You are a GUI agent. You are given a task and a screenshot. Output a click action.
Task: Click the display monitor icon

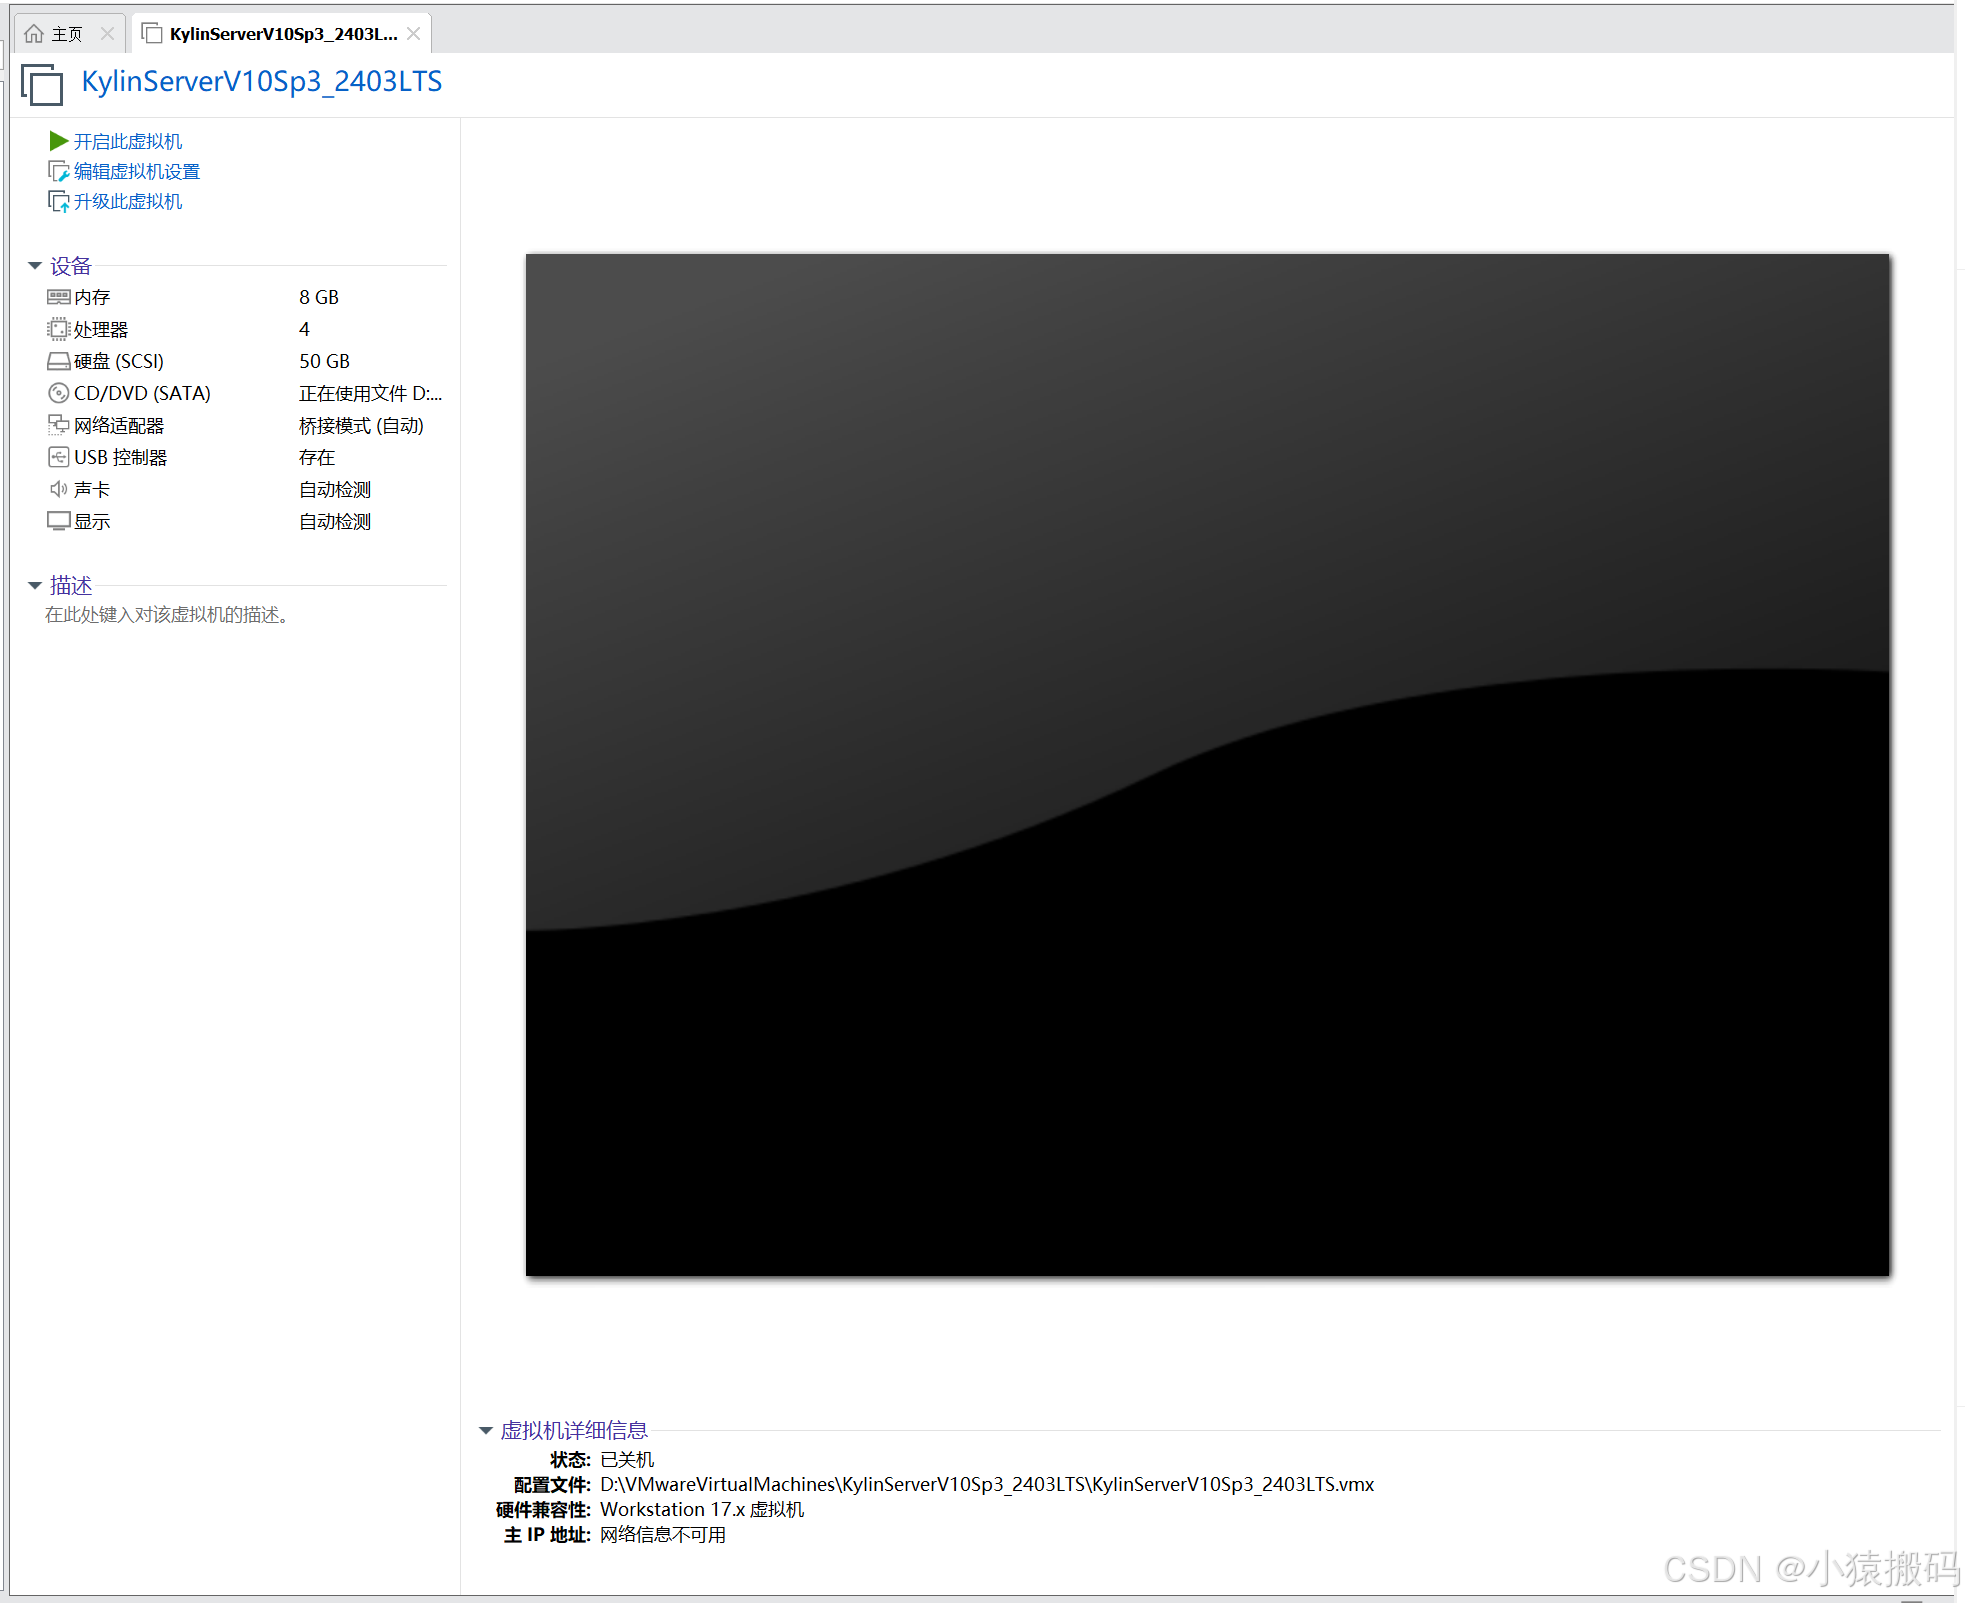click(58, 521)
